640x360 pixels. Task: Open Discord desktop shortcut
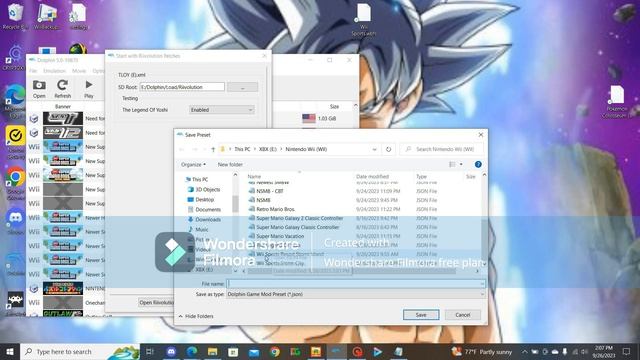pyautogui.click(x=15, y=222)
